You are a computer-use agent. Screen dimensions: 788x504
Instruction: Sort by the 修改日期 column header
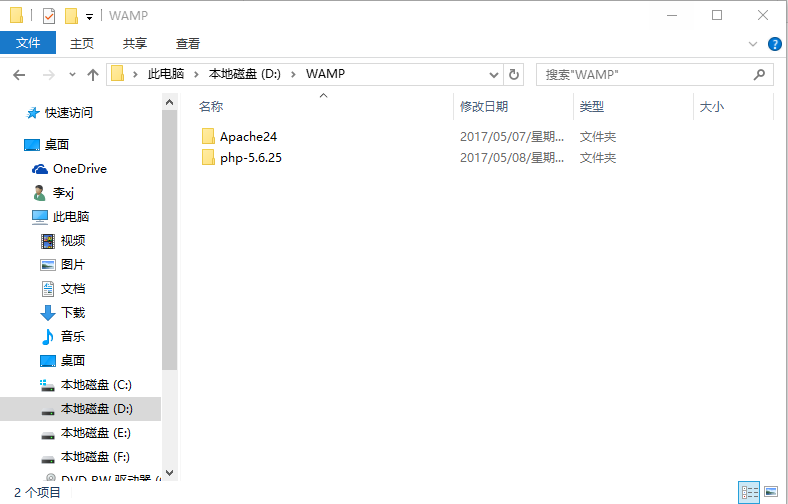pos(483,107)
